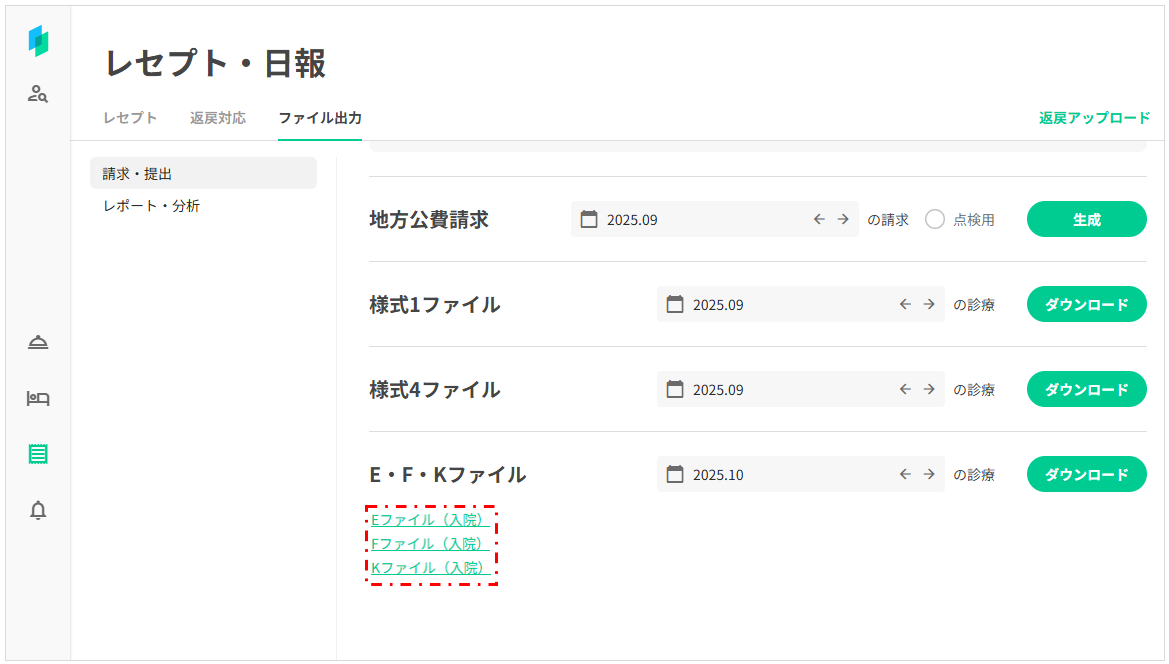The image size is (1169, 664).
Task: Open the bed ward icon in sidebar
Action: [x=38, y=399]
